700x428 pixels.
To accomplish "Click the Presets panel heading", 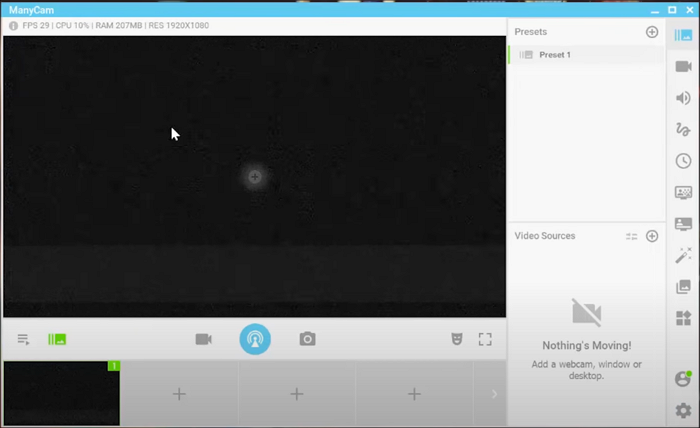I will click(530, 32).
